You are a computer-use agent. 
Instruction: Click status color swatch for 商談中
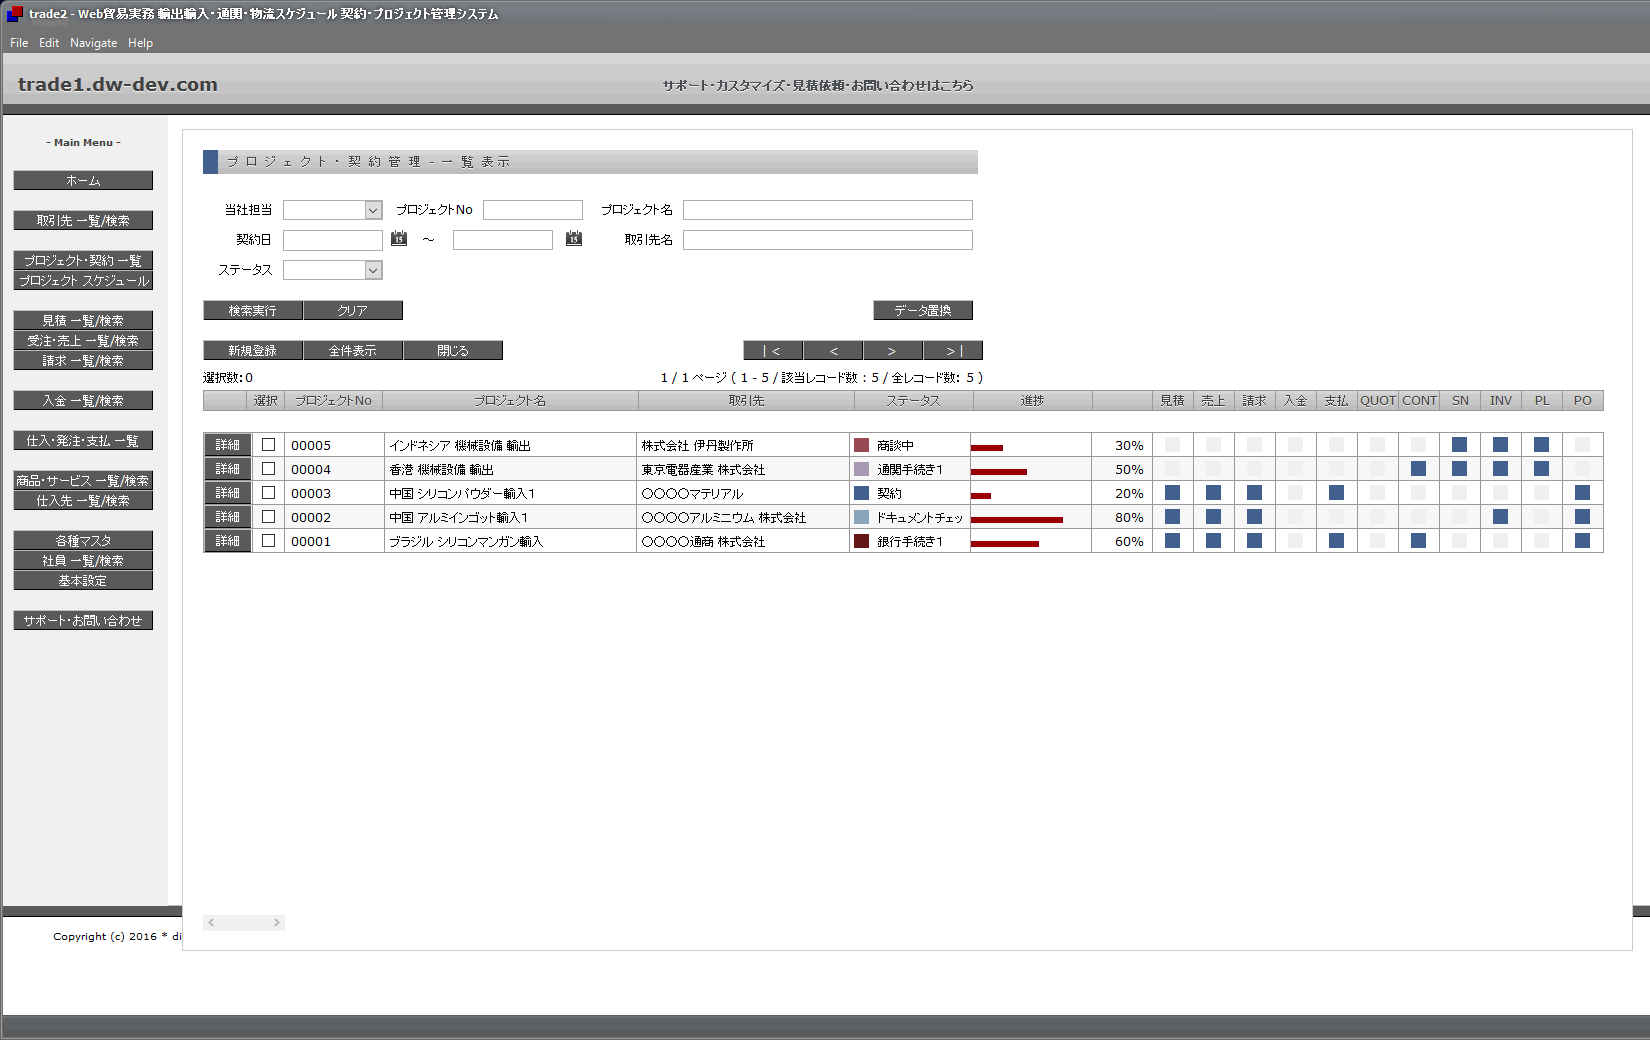(x=861, y=445)
